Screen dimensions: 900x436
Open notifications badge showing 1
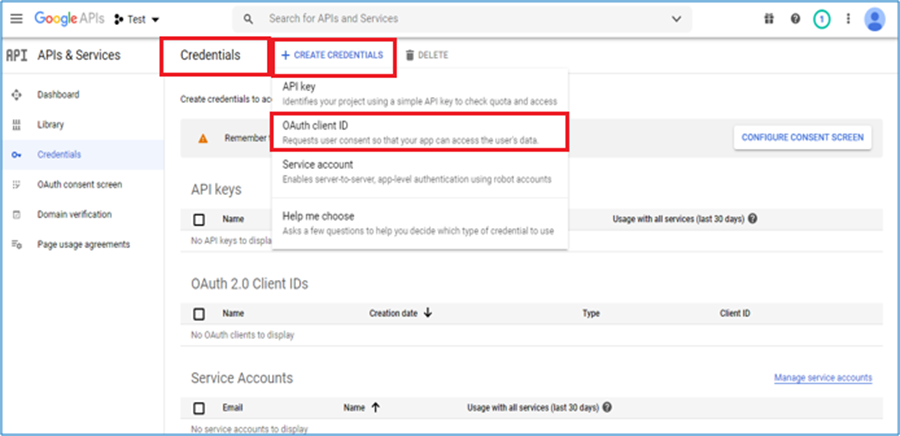click(x=821, y=19)
